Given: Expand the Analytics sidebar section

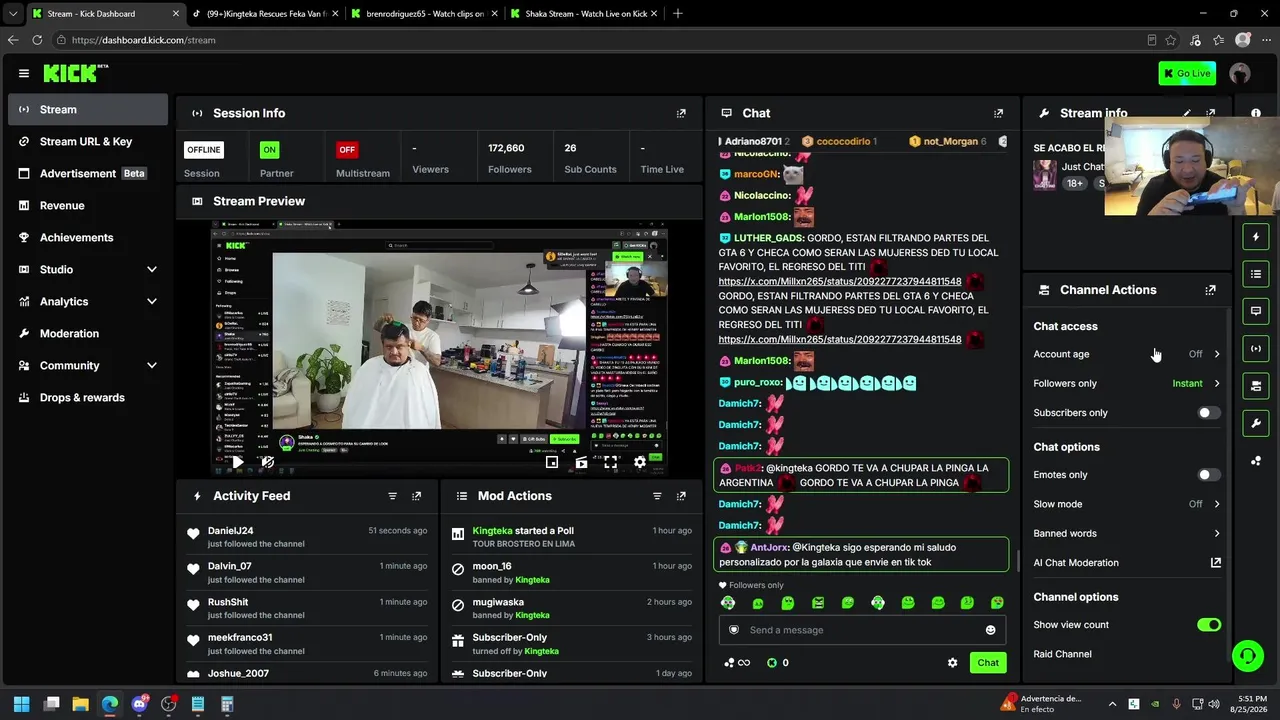Looking at the screenshot, I should click(x=88, y=301).
